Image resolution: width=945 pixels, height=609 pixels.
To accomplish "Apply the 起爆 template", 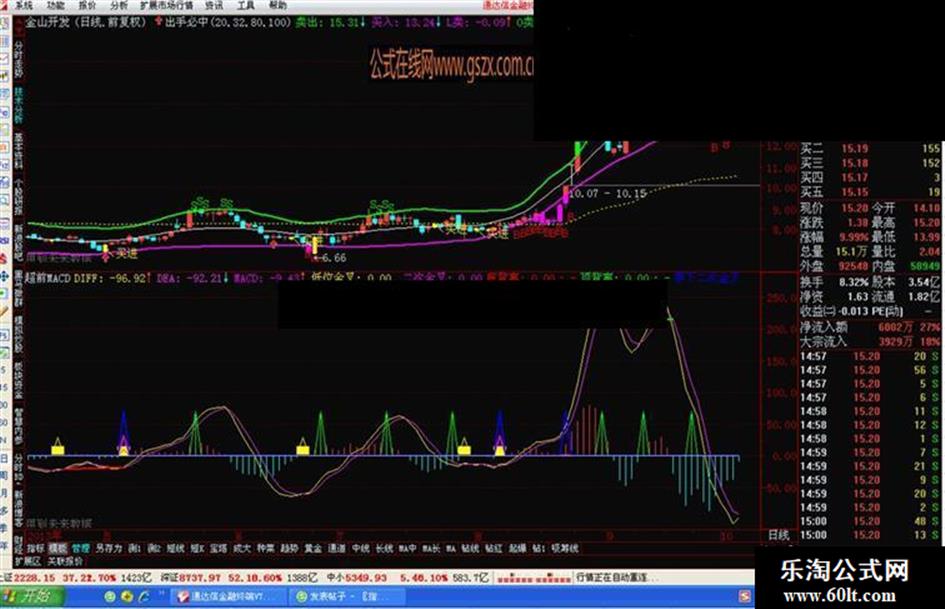I will [x=517, y=548].
